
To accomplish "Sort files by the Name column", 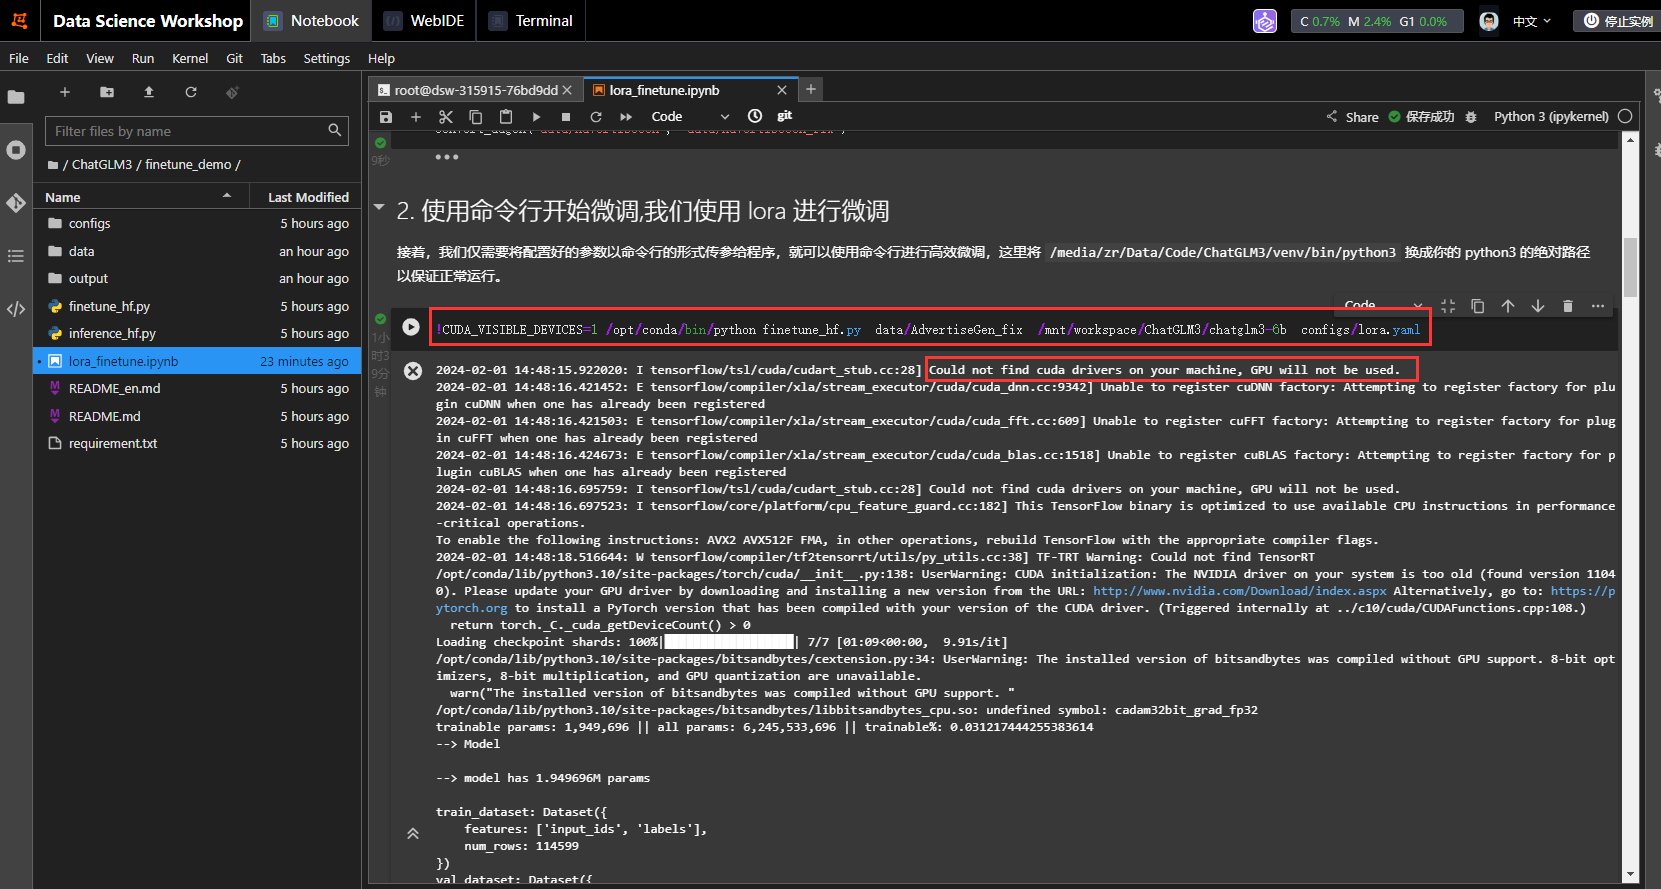I will (139, 197).
